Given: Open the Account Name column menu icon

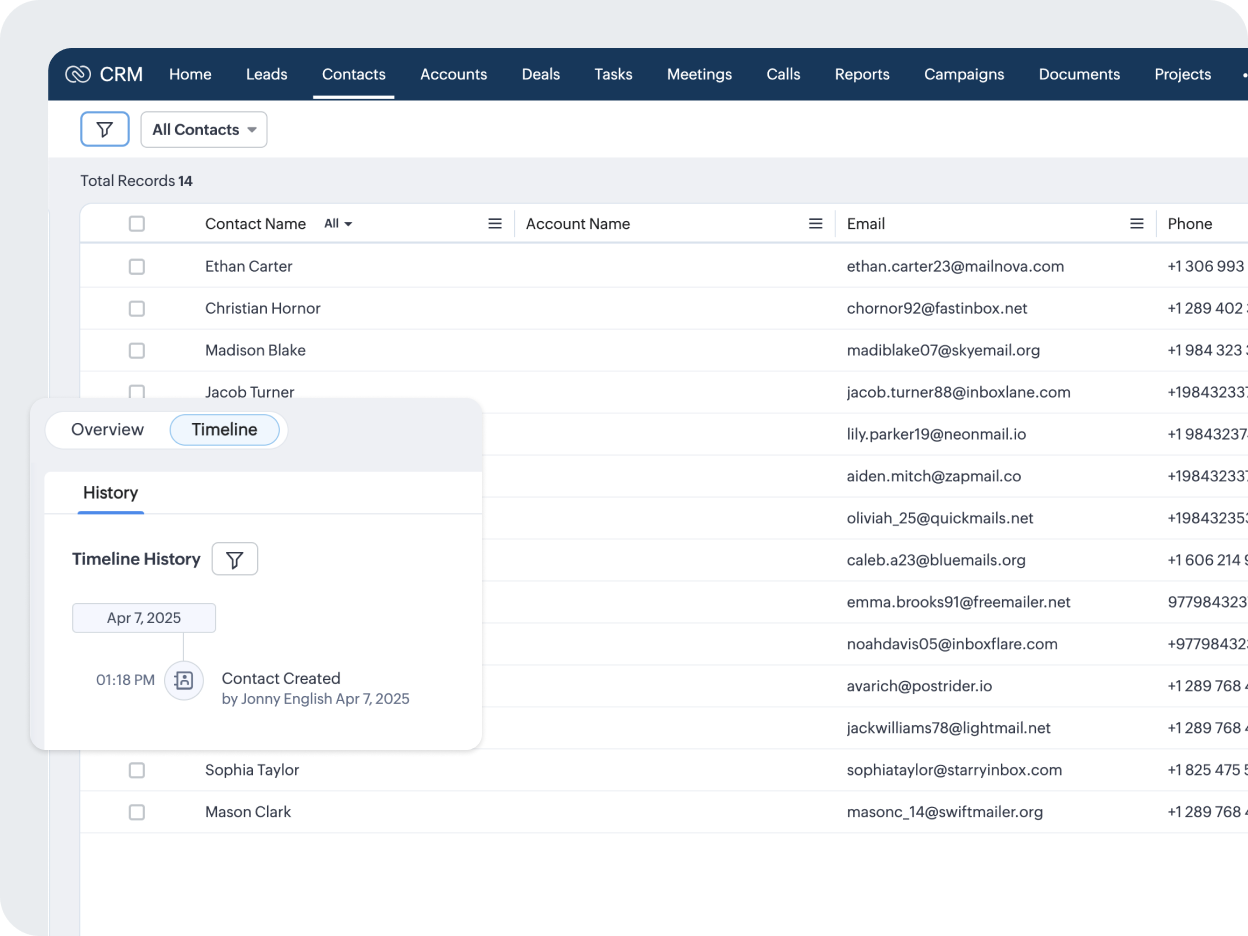Looking at the screenshot, I should click(816, 224).
